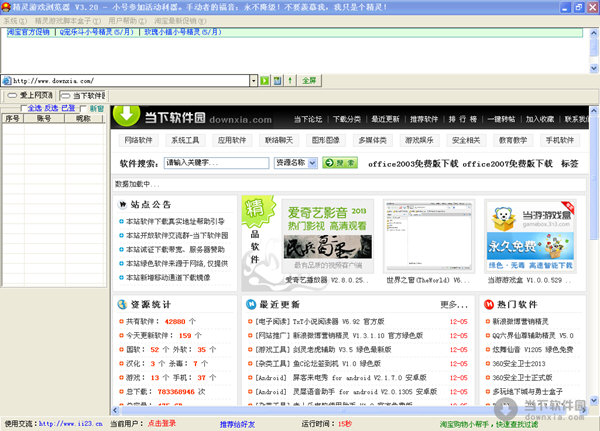Open the 系统 menu
Screen dimensions: 600x431
(15, 21)
